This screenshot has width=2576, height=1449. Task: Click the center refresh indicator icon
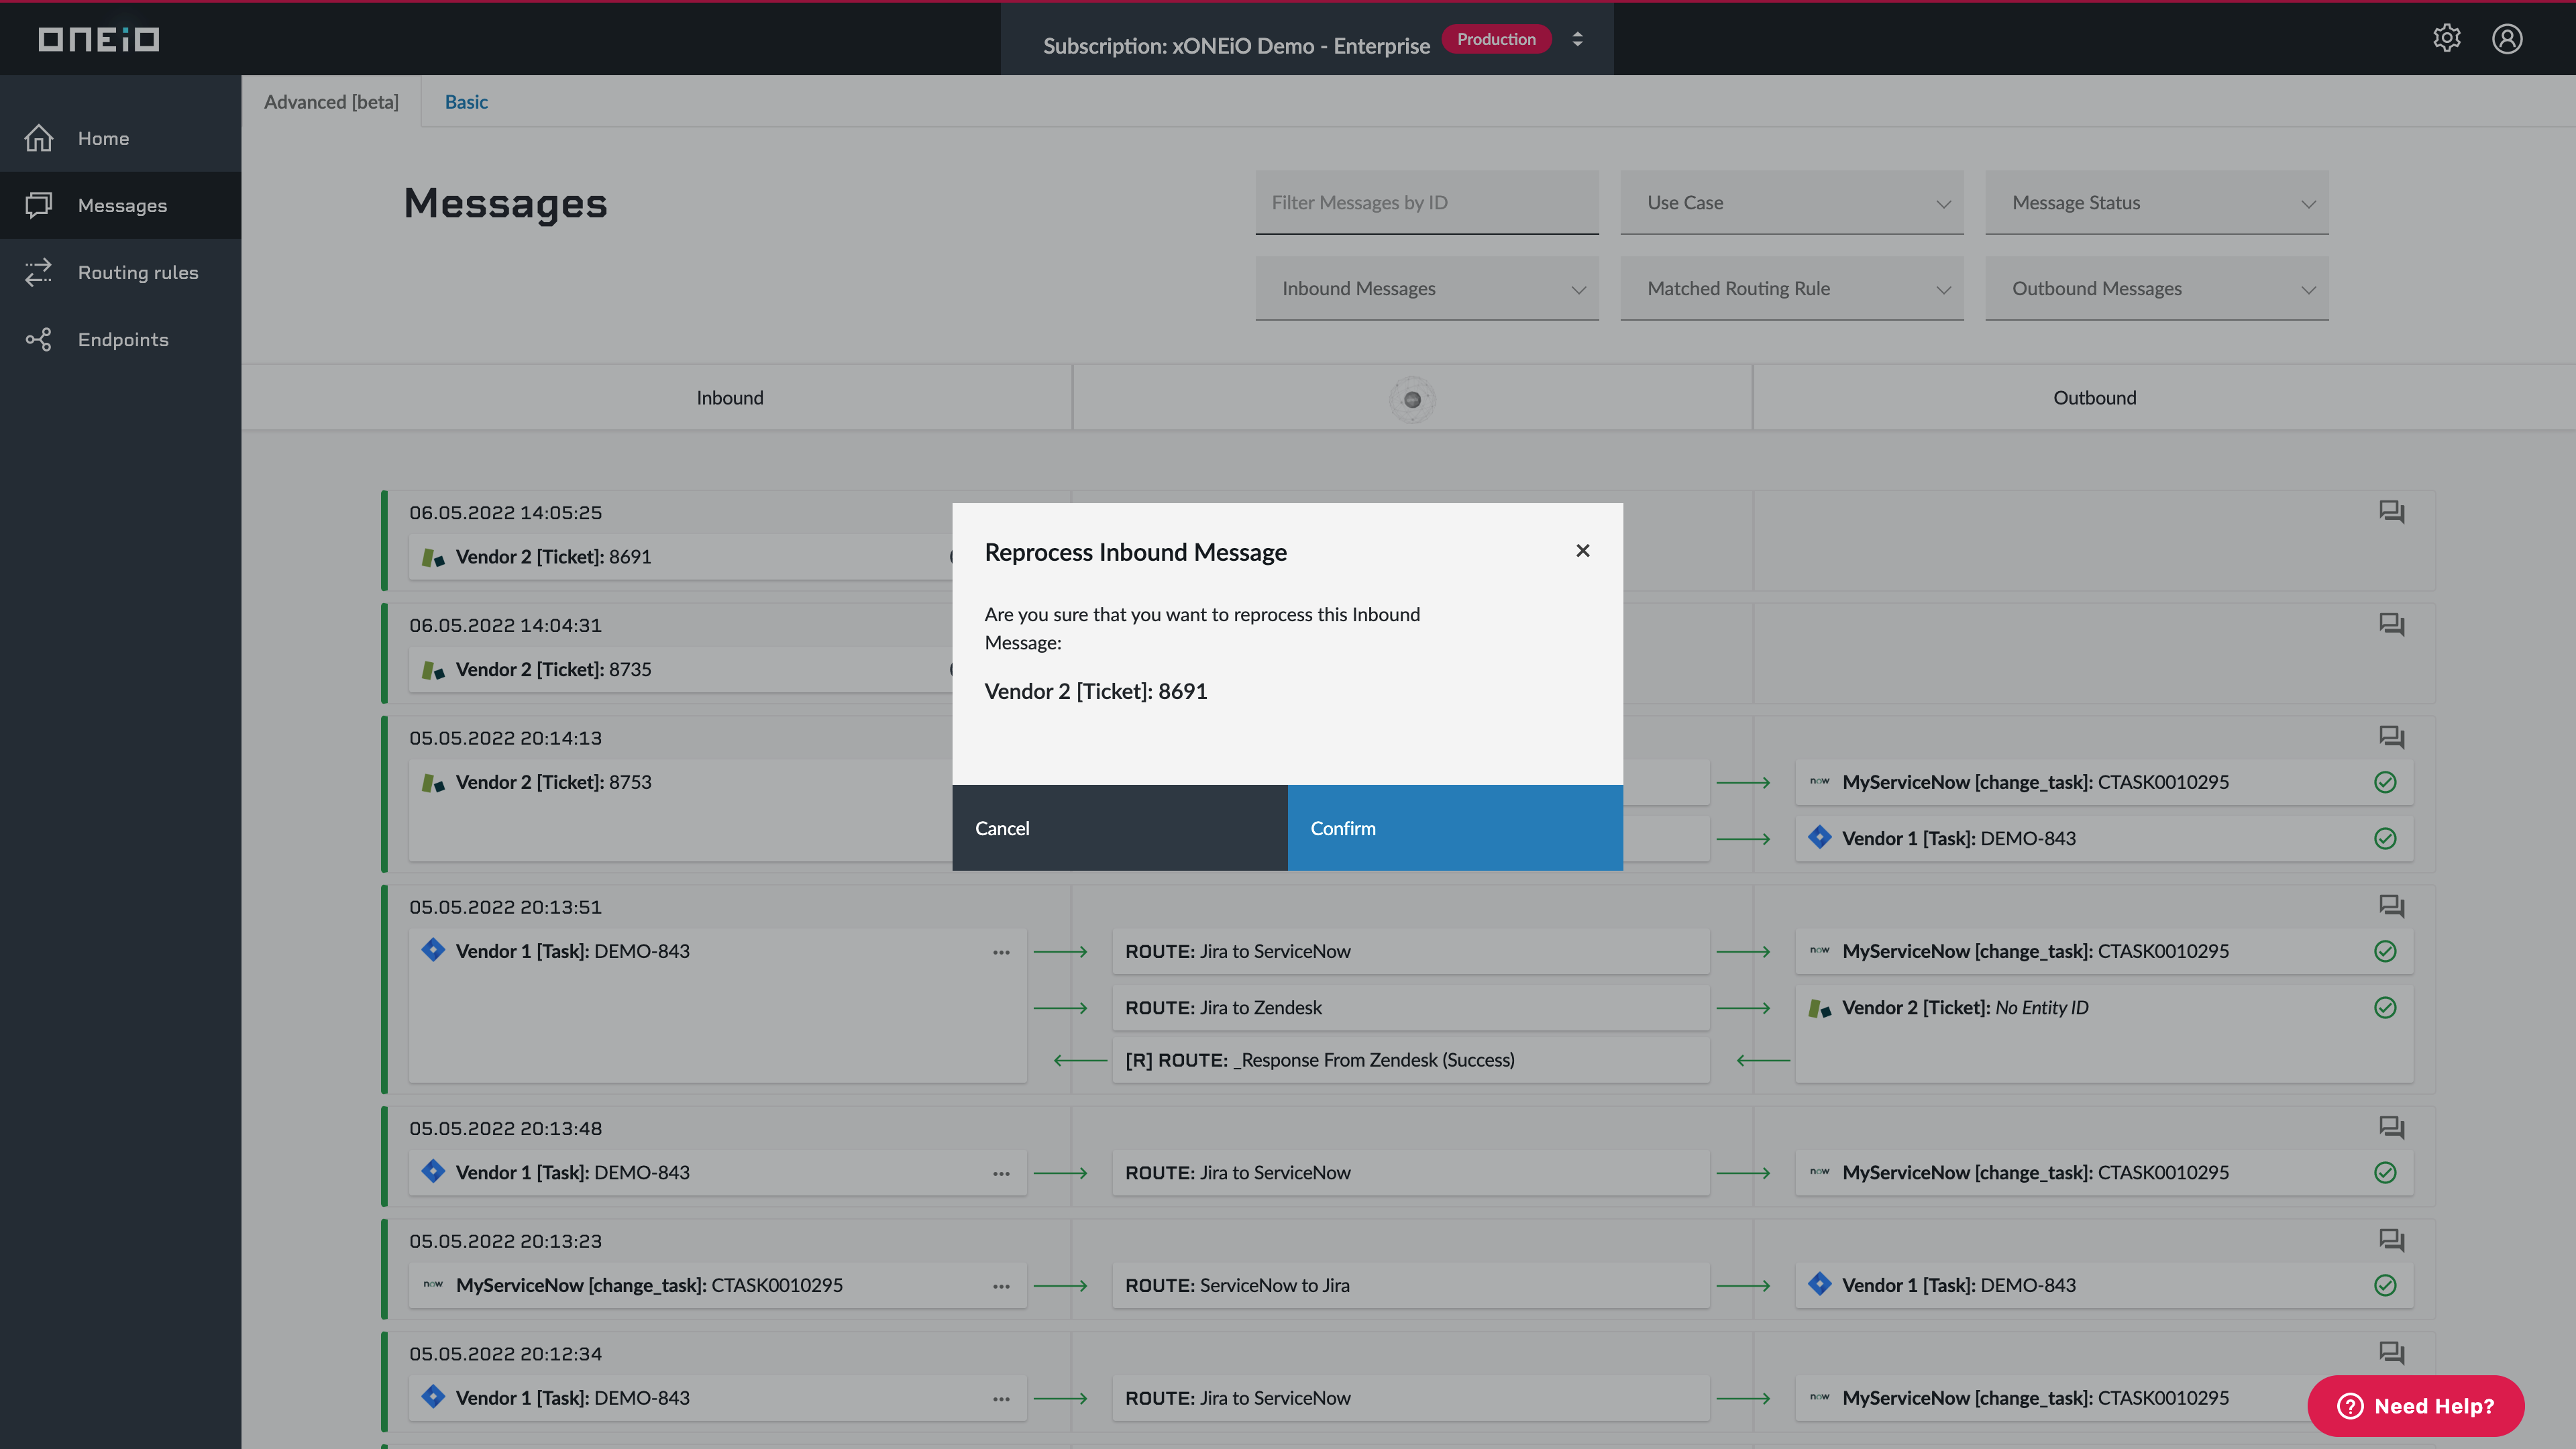click(1412, 399)
